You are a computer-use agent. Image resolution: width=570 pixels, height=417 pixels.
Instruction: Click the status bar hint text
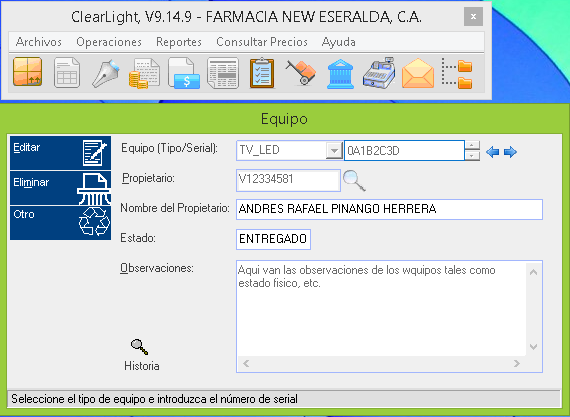(x=154, y=399)
